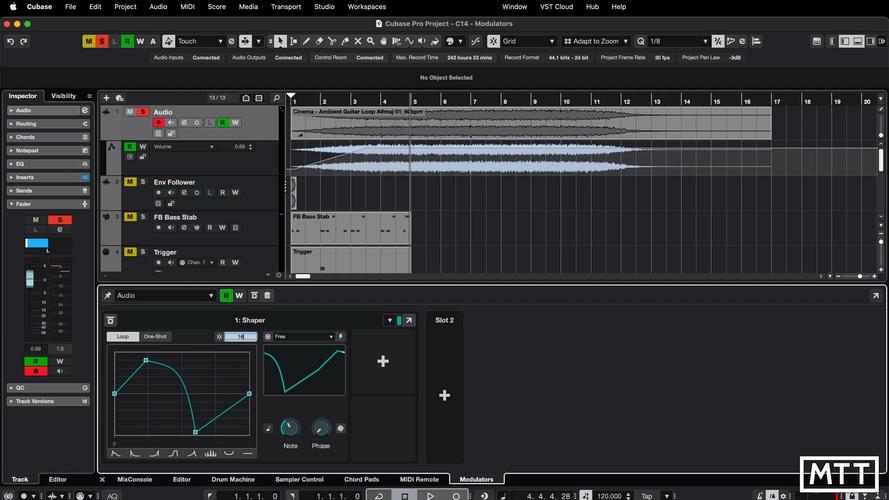The width and height of the screenshot is (889, 500).
Task: Click the pin icon beside Audio selector
Action: click(x=108, y=296)
